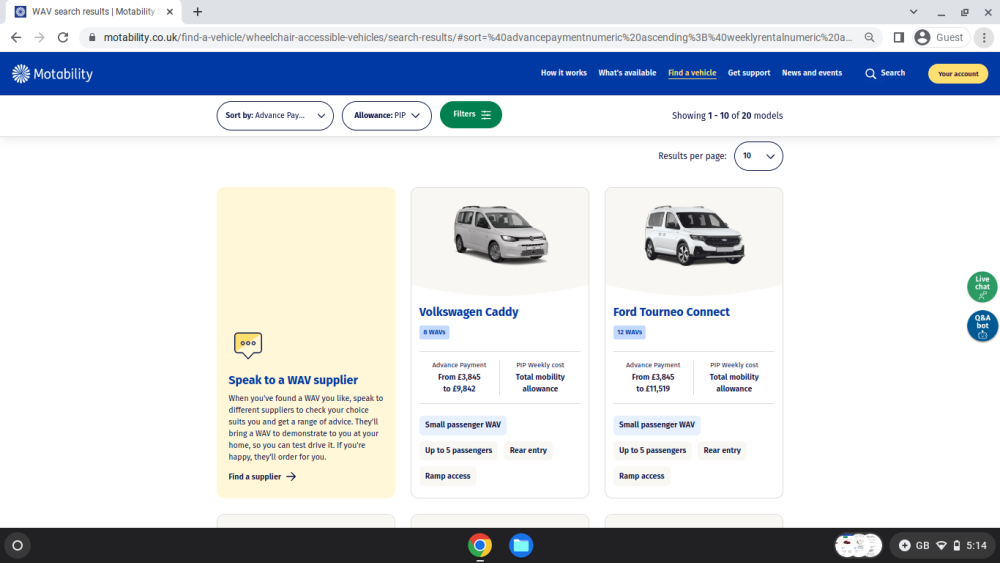The image size is (1000, 563).
Task: Open the Allowance PIP dropdown
Action: [x=386, y=115]
